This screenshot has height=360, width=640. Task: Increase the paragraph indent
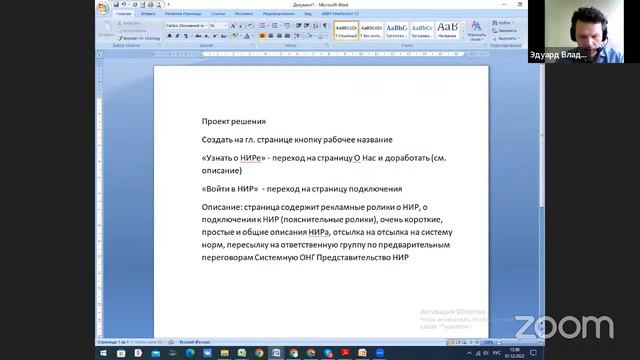pos(307,26)
